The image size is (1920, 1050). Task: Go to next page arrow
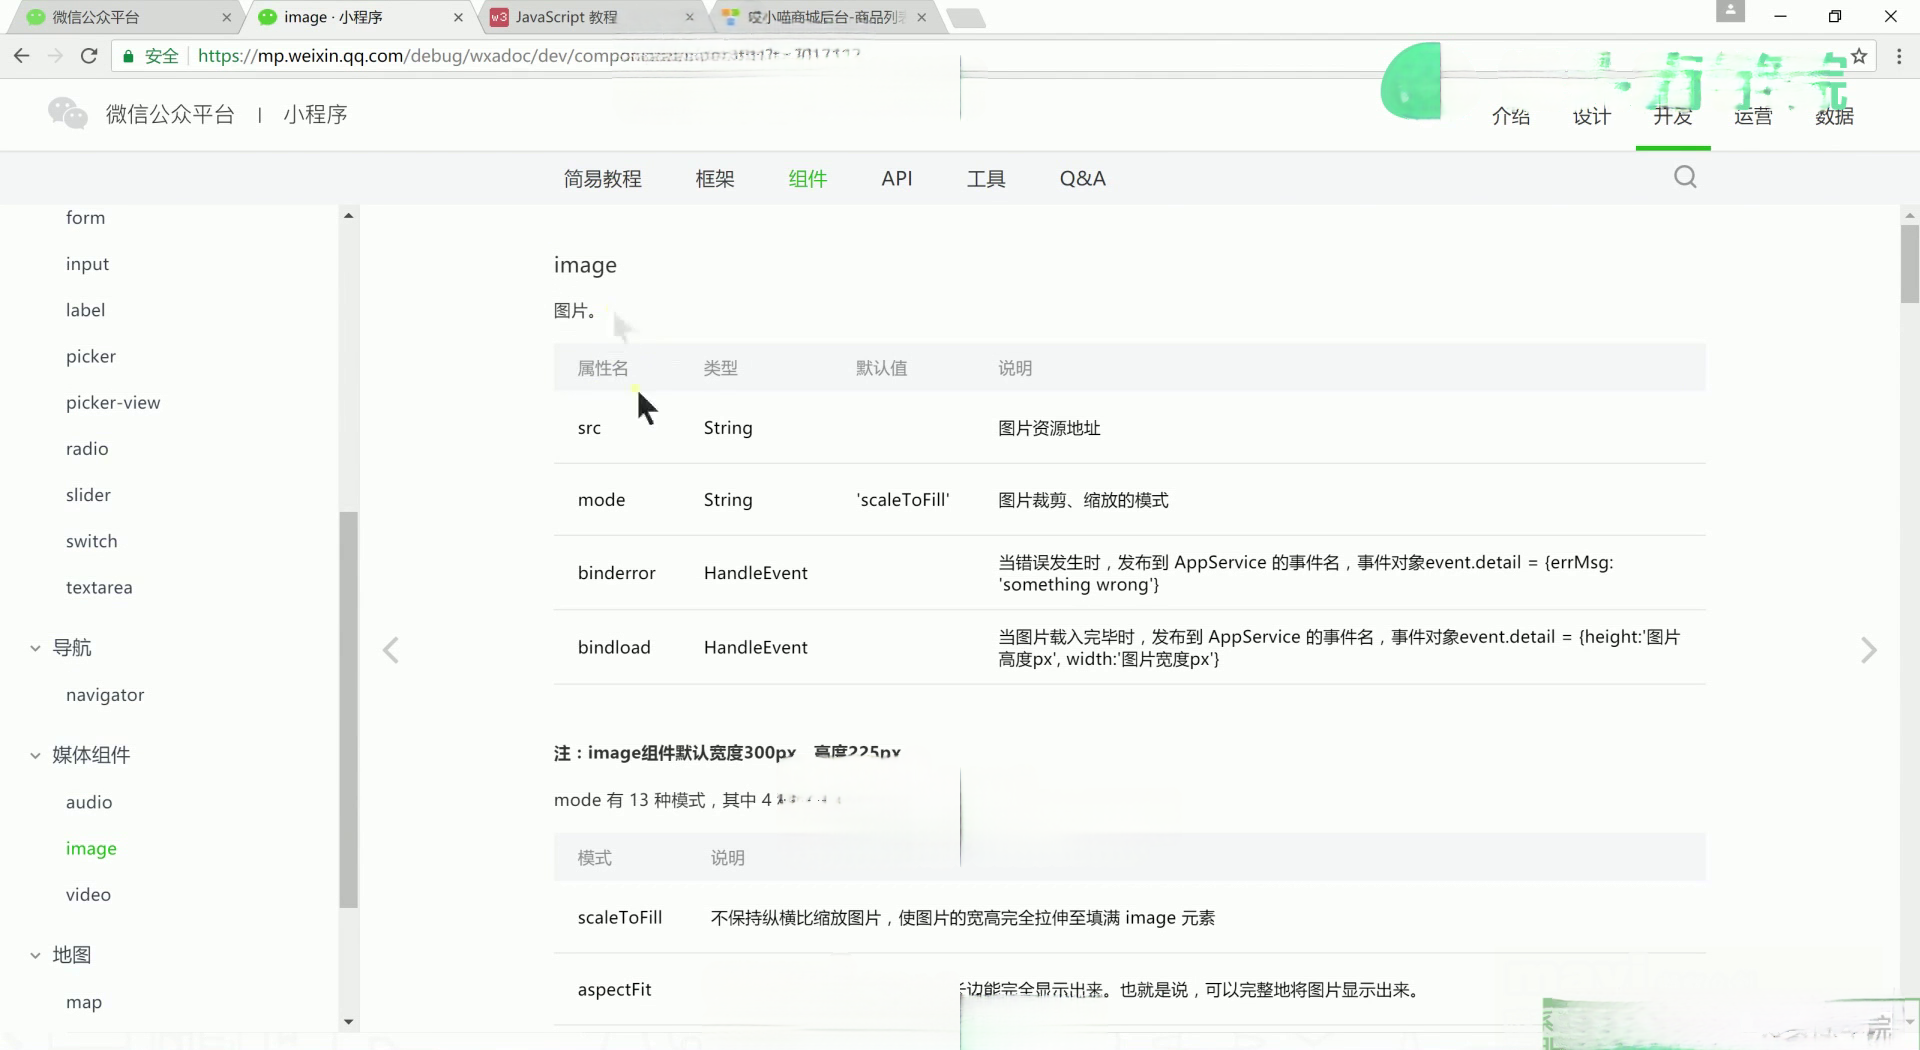(x=1868, y=650)
